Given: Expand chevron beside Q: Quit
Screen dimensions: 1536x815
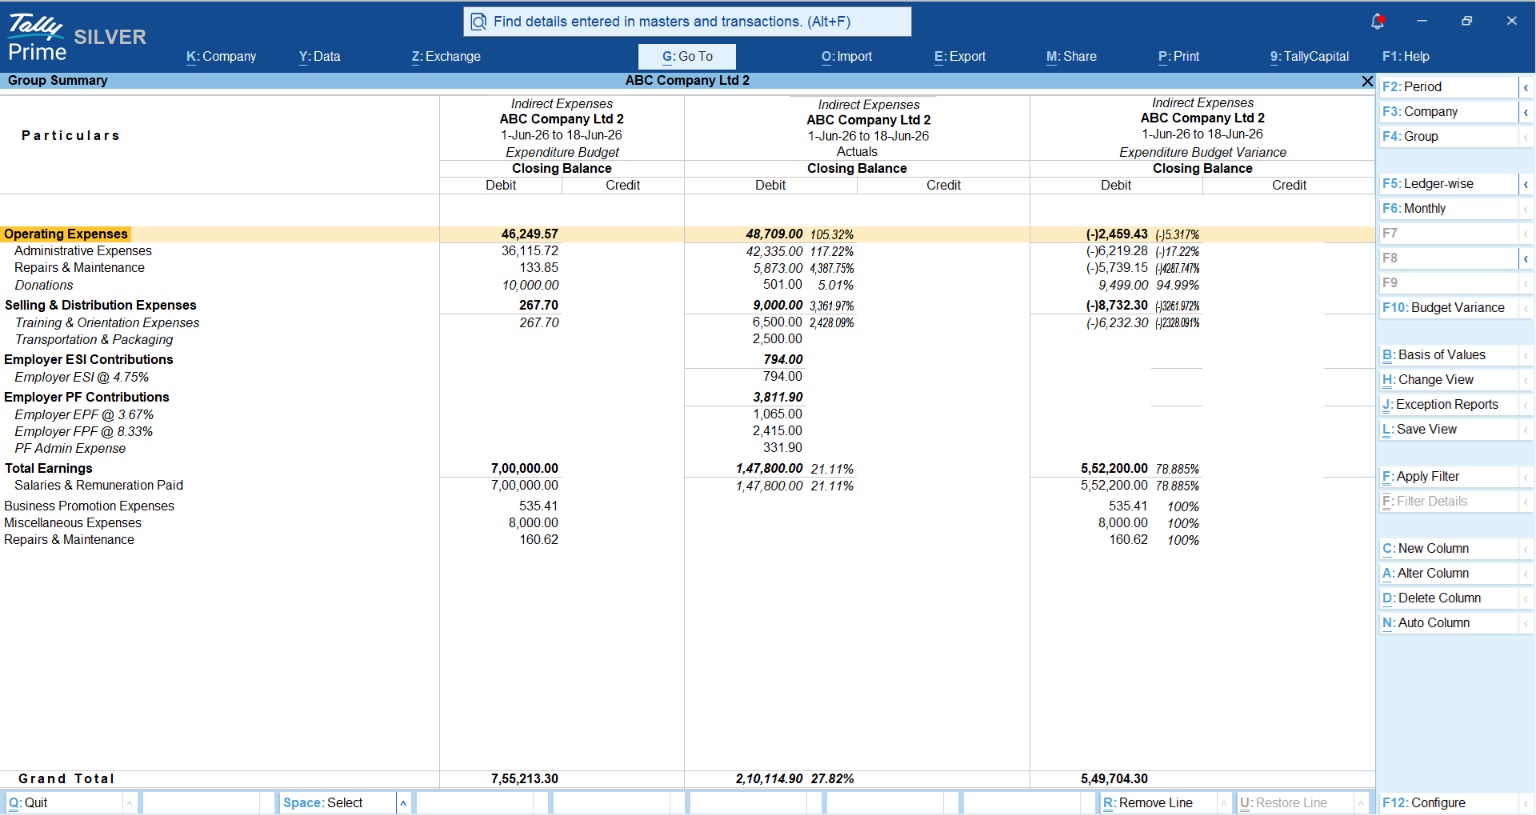Looking at the screenshot, I should coord(129,803).
